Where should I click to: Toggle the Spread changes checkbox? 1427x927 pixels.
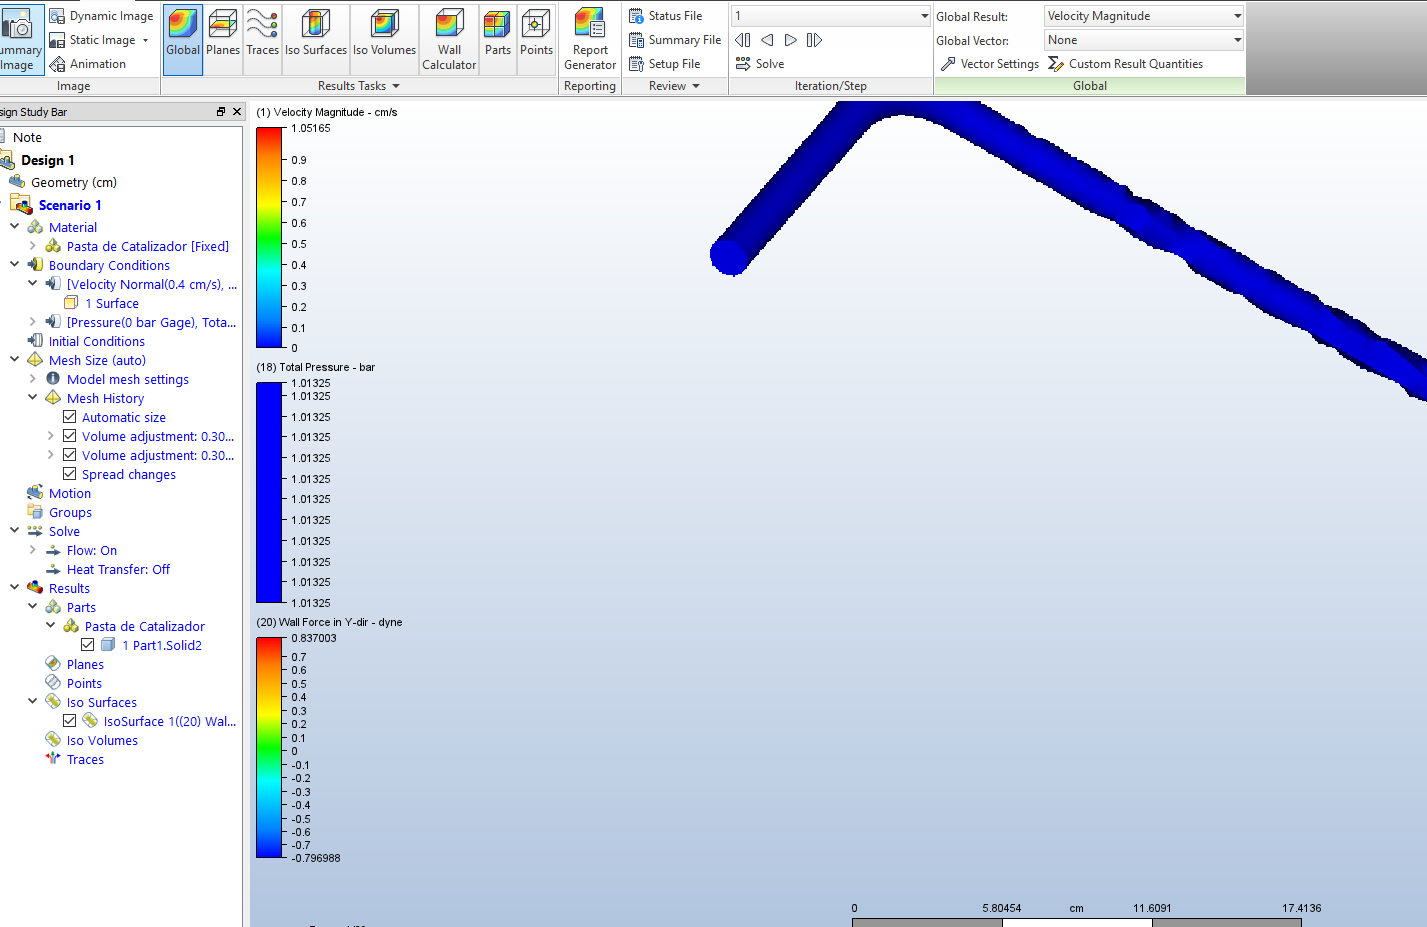tap(70, 474)
